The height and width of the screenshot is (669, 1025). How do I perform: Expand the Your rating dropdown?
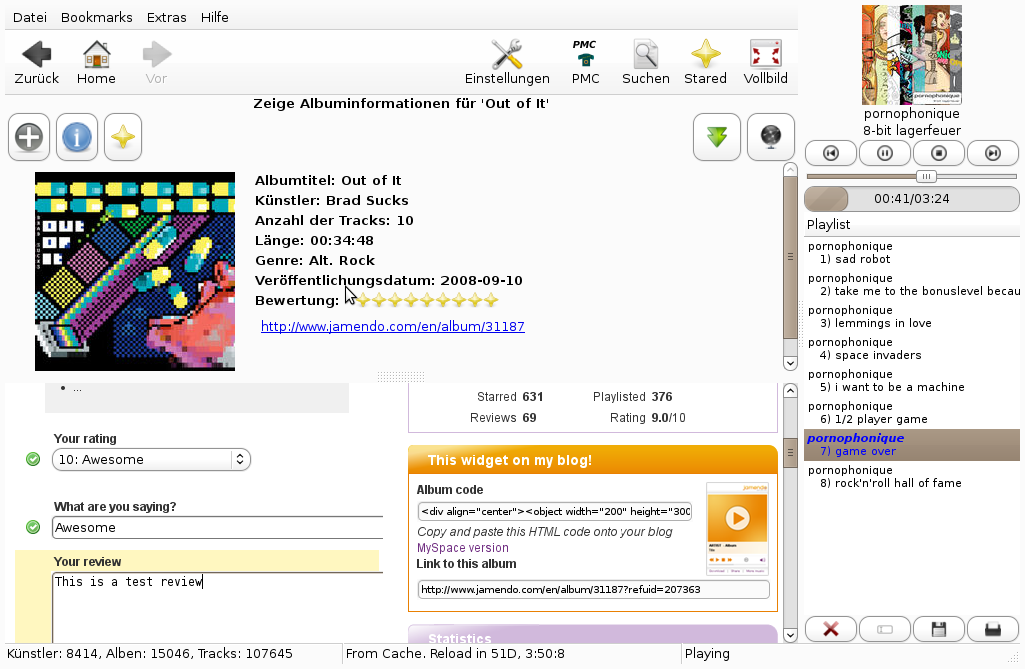pos(151,459)
